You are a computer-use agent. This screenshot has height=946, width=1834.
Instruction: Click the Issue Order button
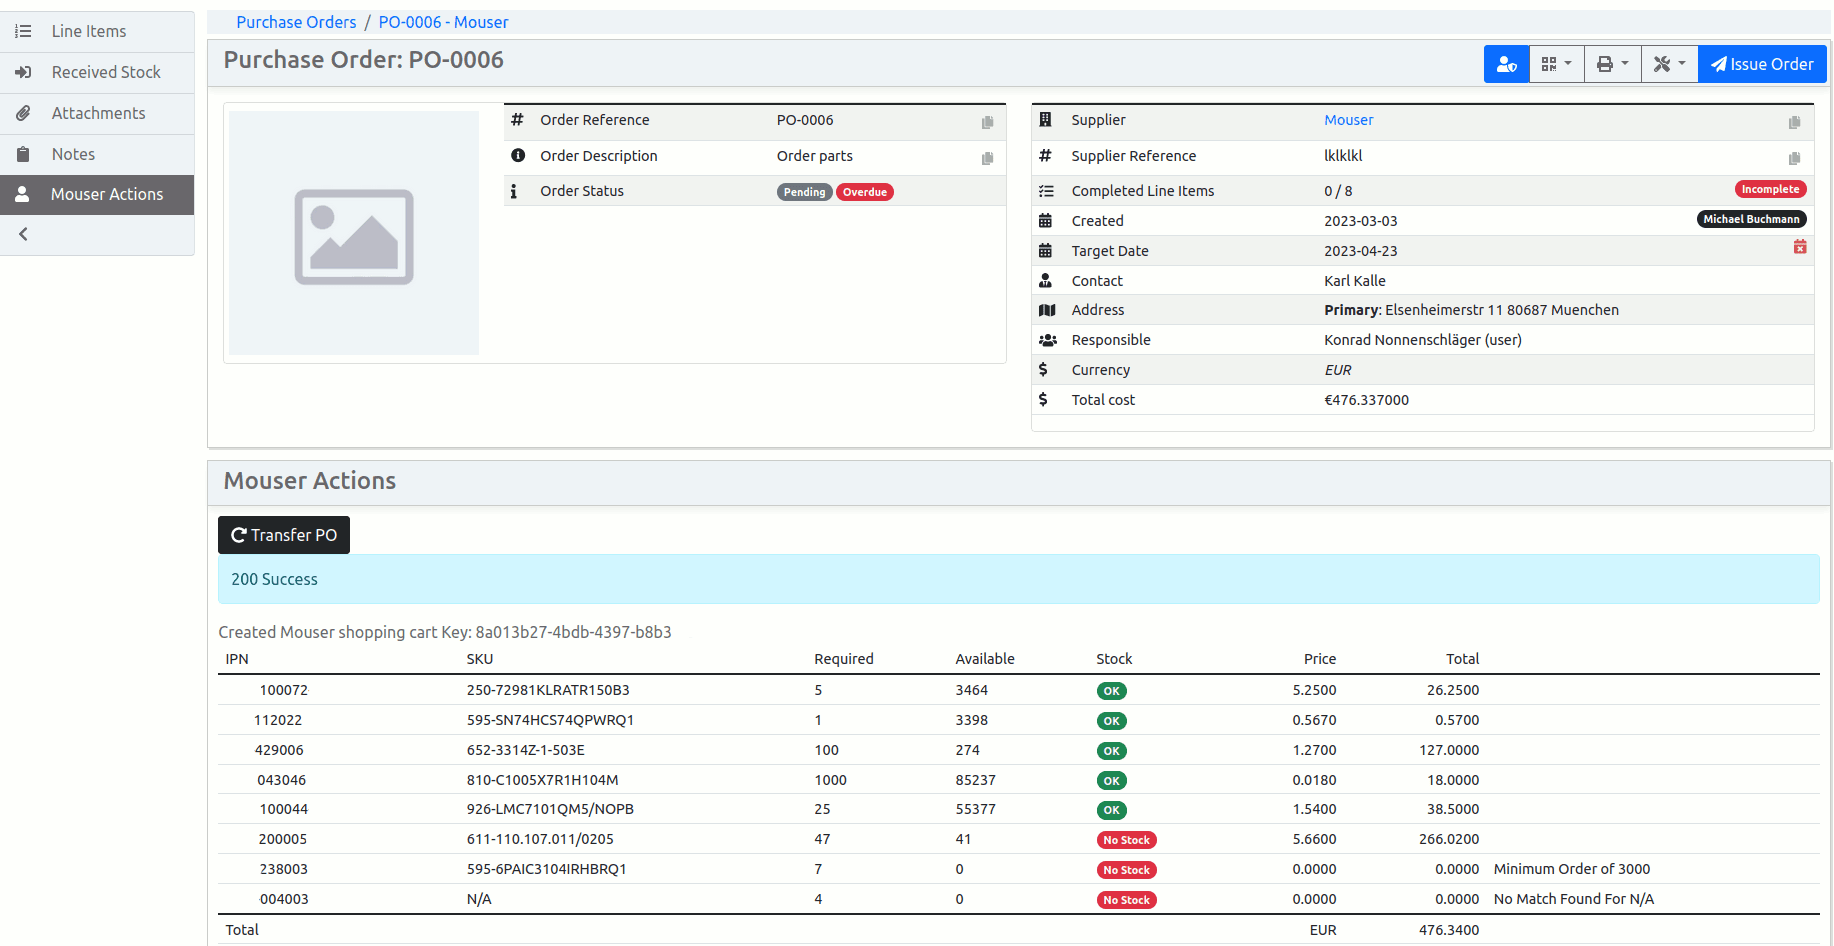pyautogui.click(x=1762, y=64)
